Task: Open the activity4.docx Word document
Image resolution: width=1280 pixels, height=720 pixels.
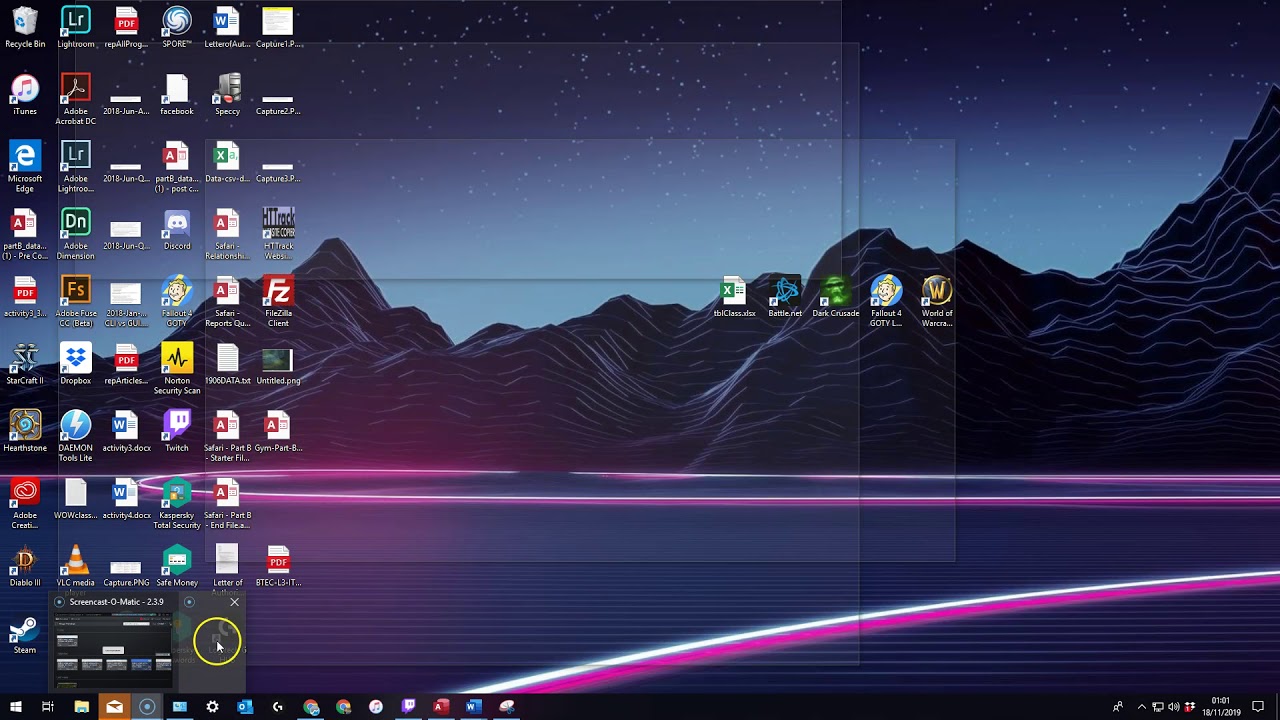Action: point(126,499)
